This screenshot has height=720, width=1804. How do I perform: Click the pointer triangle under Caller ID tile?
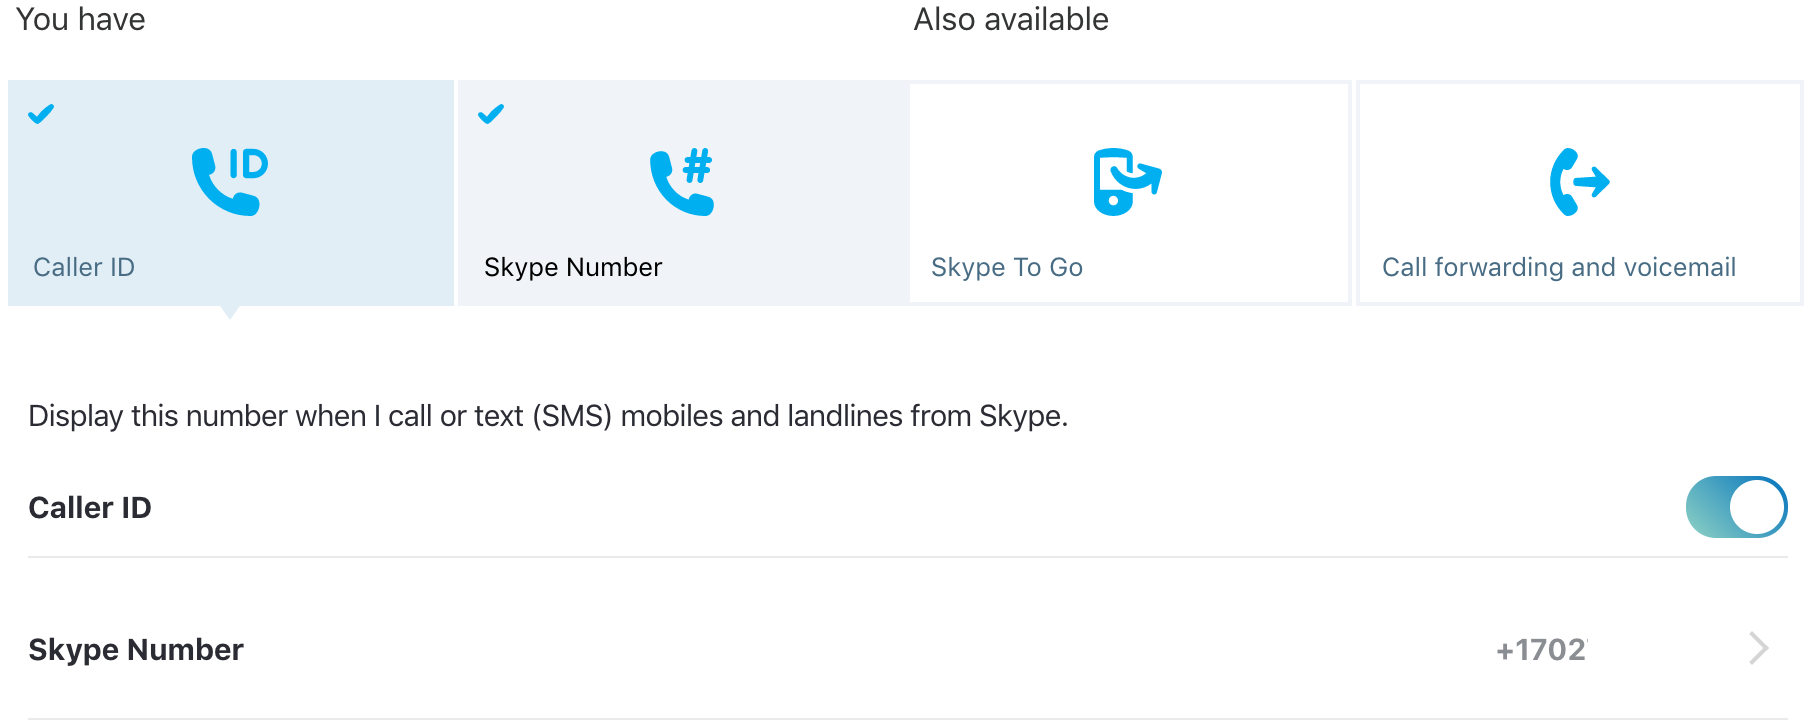(230, 312)
